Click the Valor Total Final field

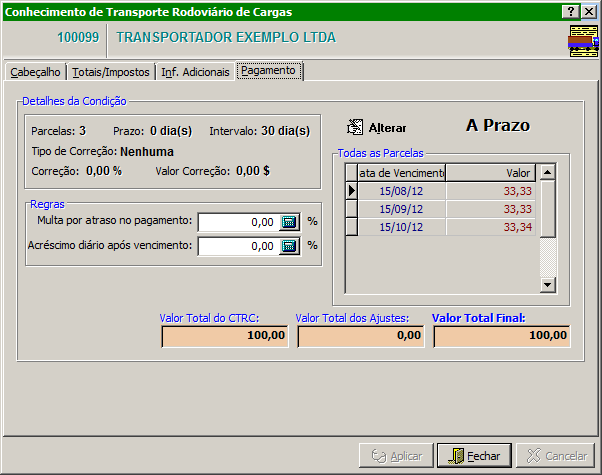(501, 336)
